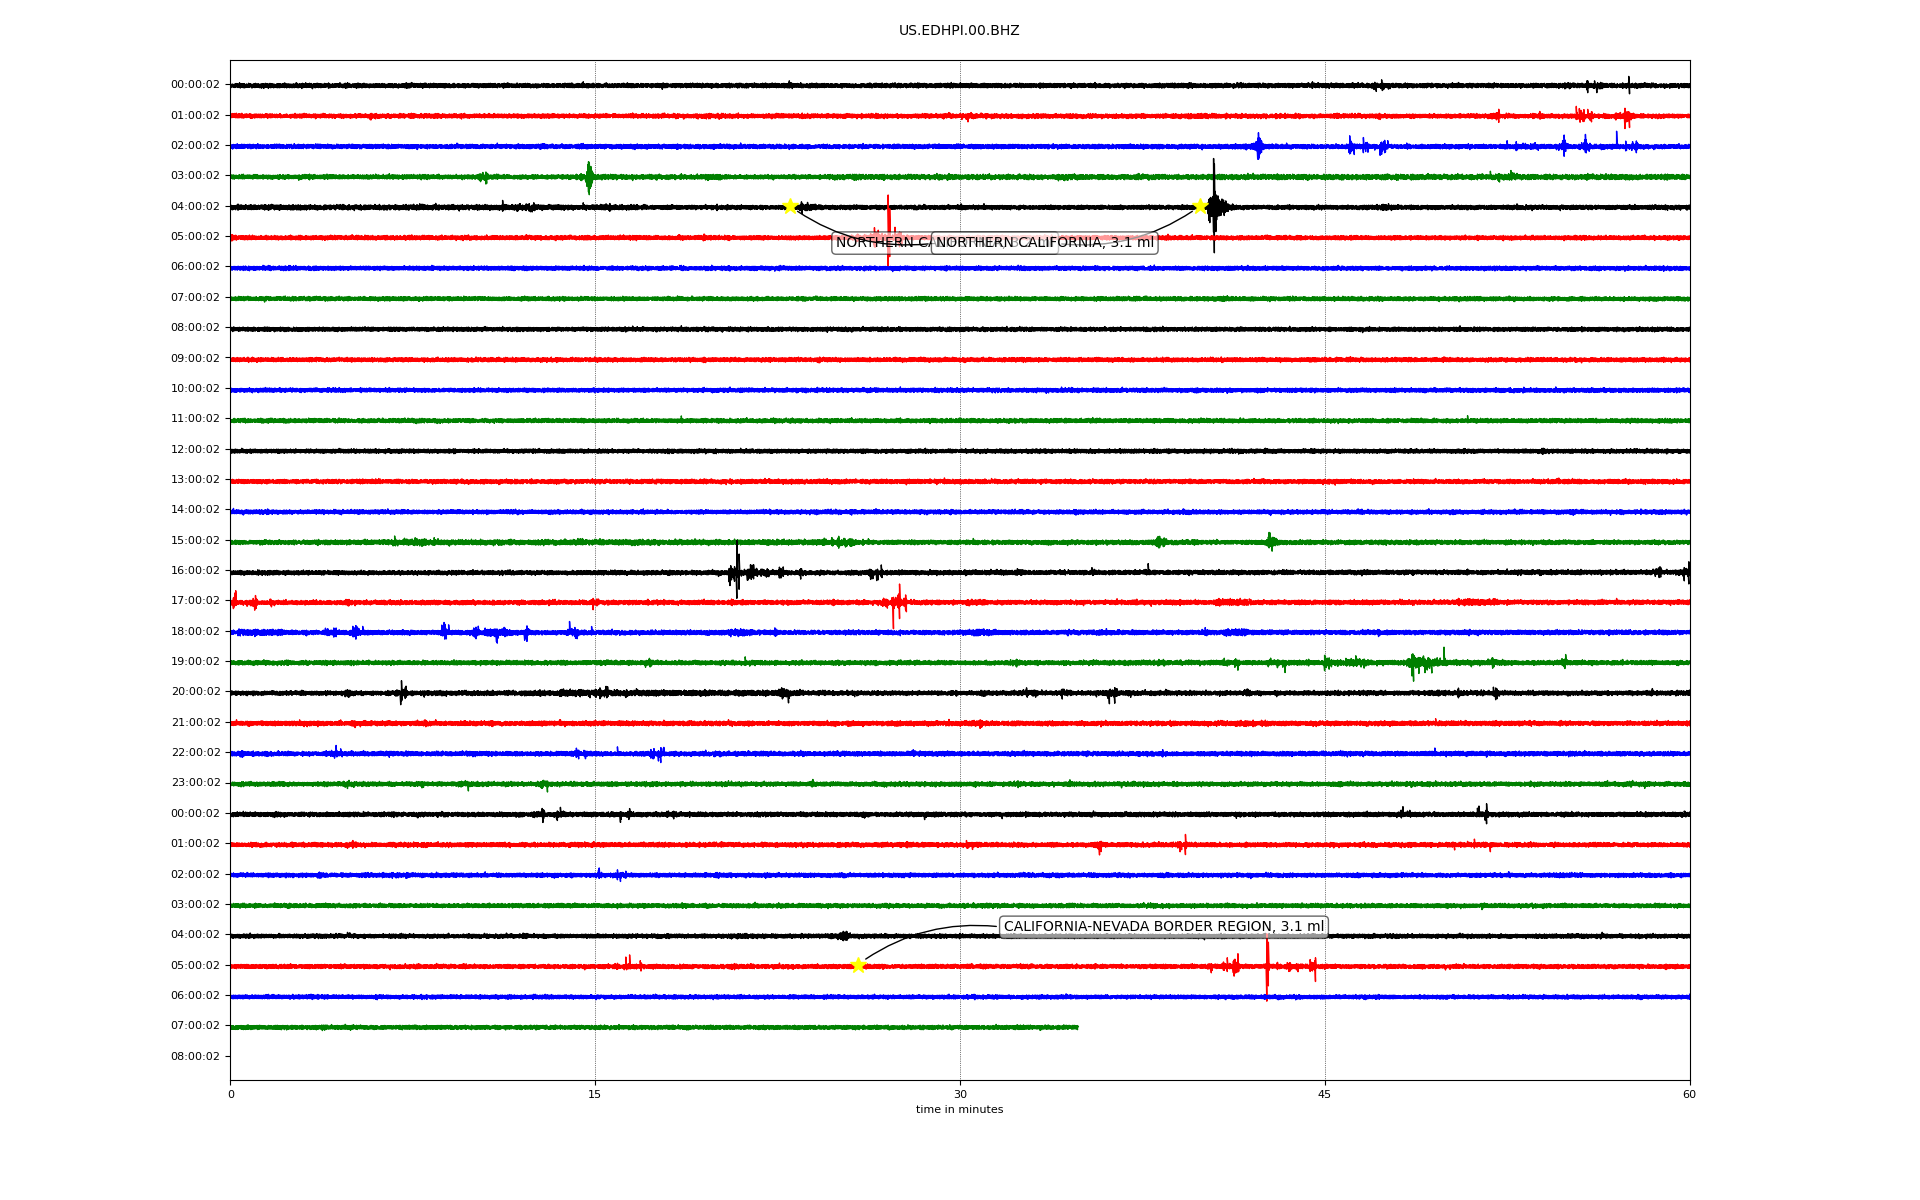Click the leftmost yellow star on the black trace
Viewport: 1920px width, 1200px height.
pyautogui.click(x=790, y=206)
